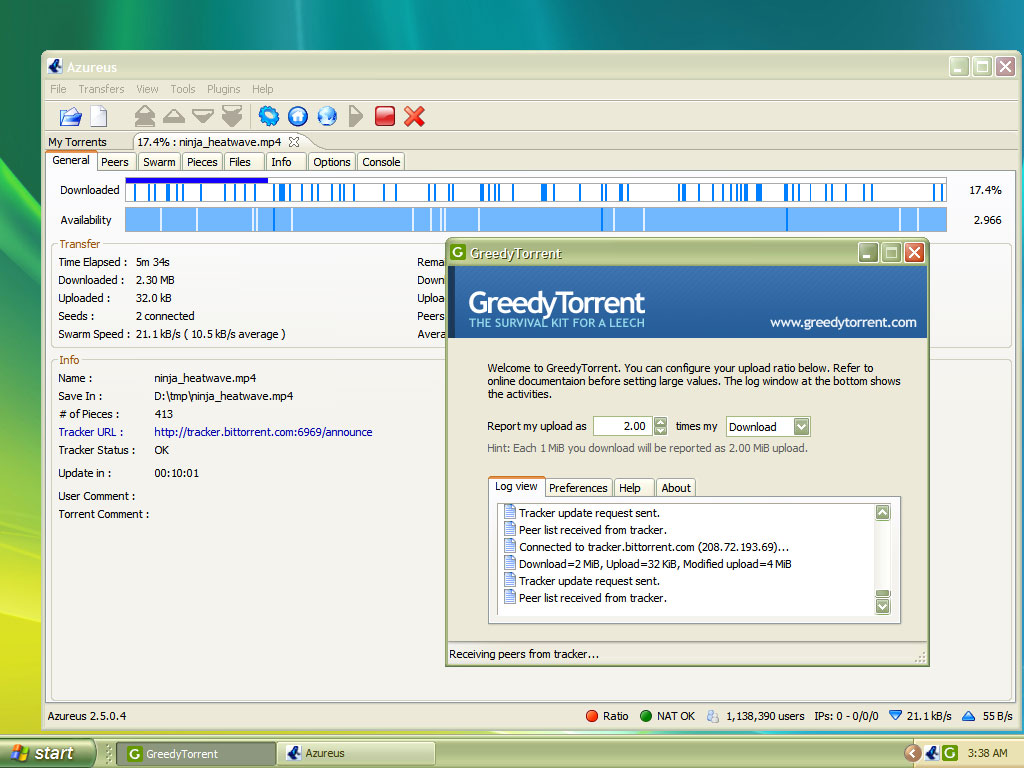Image resolution: width=1024 pixels, height=768 pixels.
Task: Stop the torrent with red square
Action: (385, 116)
